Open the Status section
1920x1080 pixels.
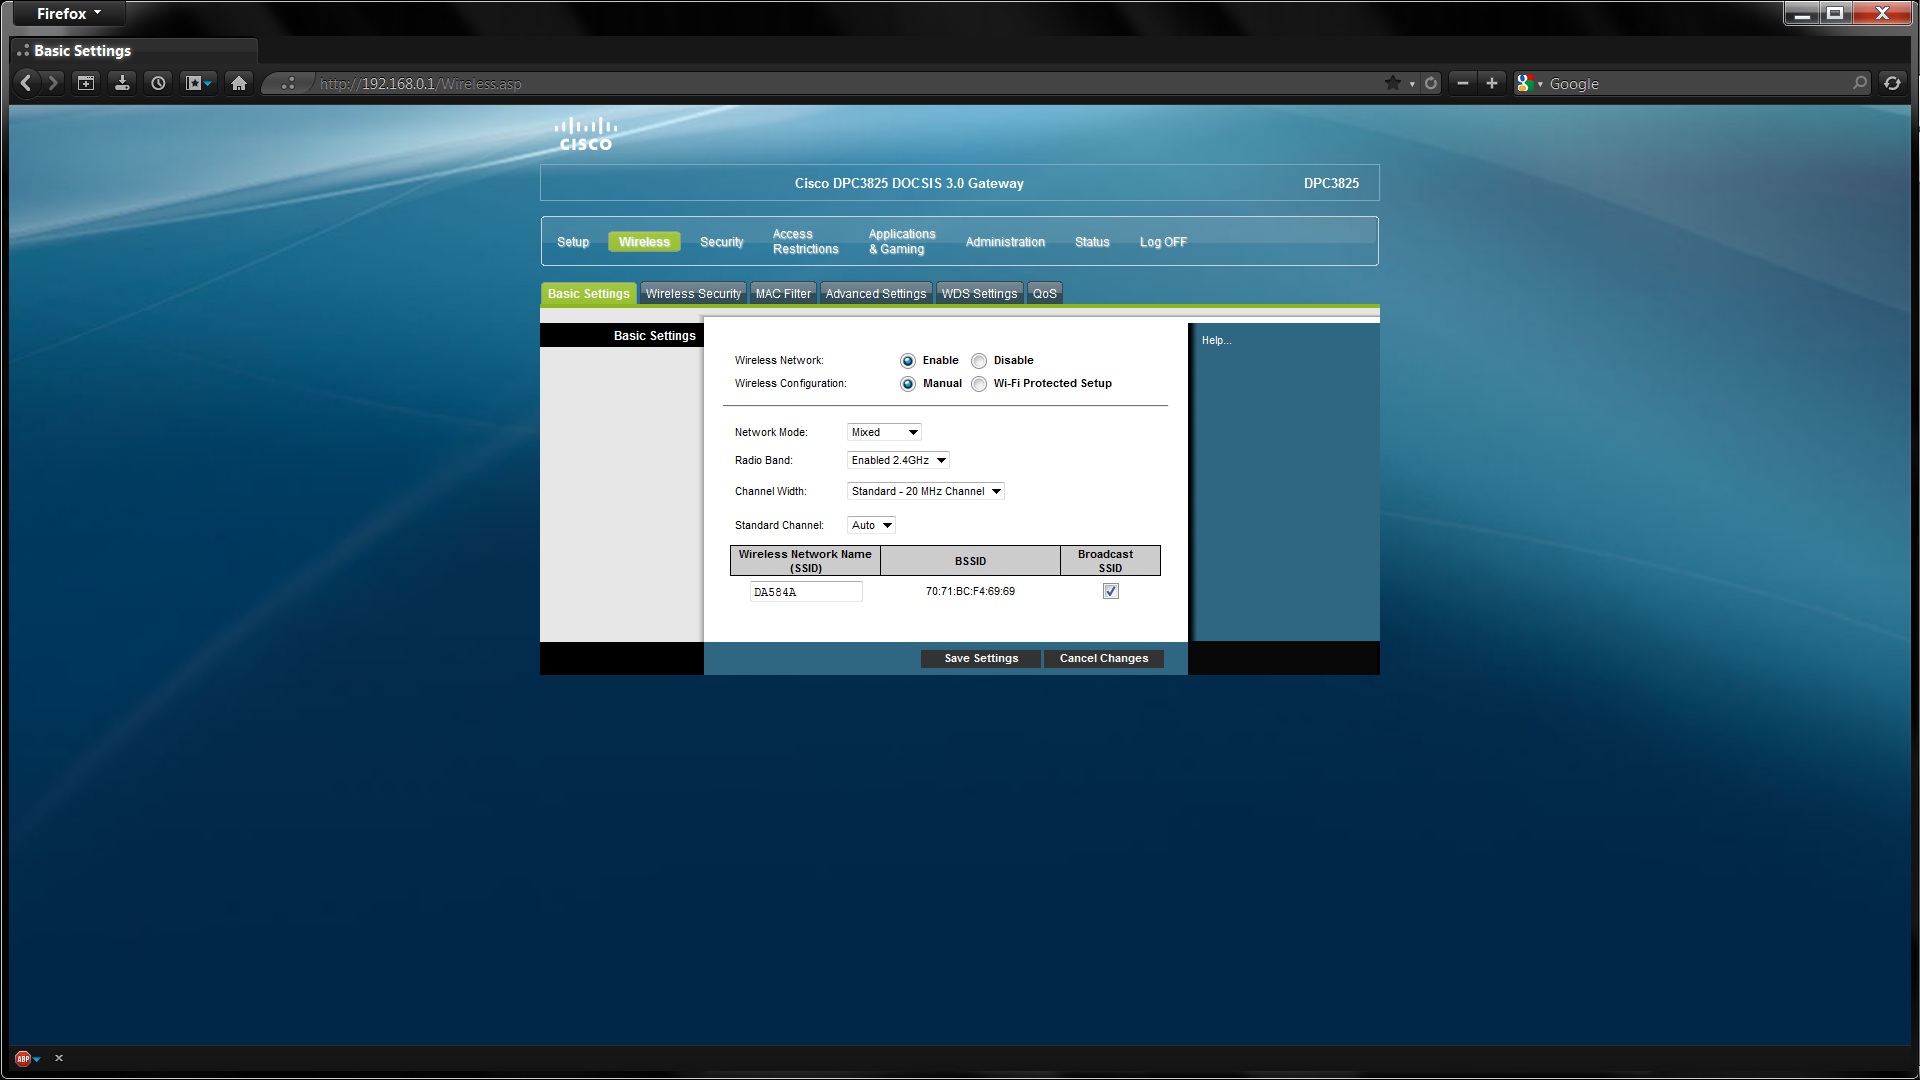[x=1092, y=242]
